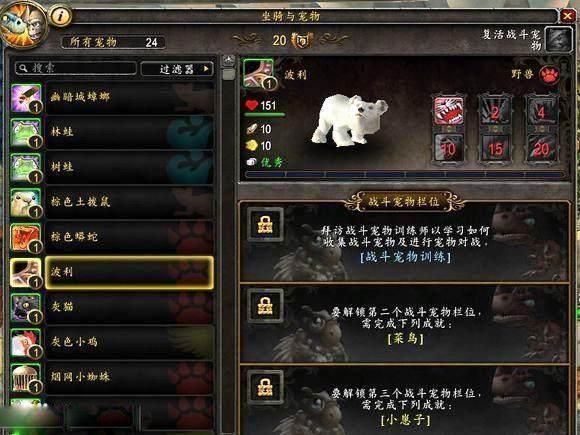The height and width of the screenshot is (435, 580).
Task: Select 灰猫 in the pet list
Action: click(112, 307)
